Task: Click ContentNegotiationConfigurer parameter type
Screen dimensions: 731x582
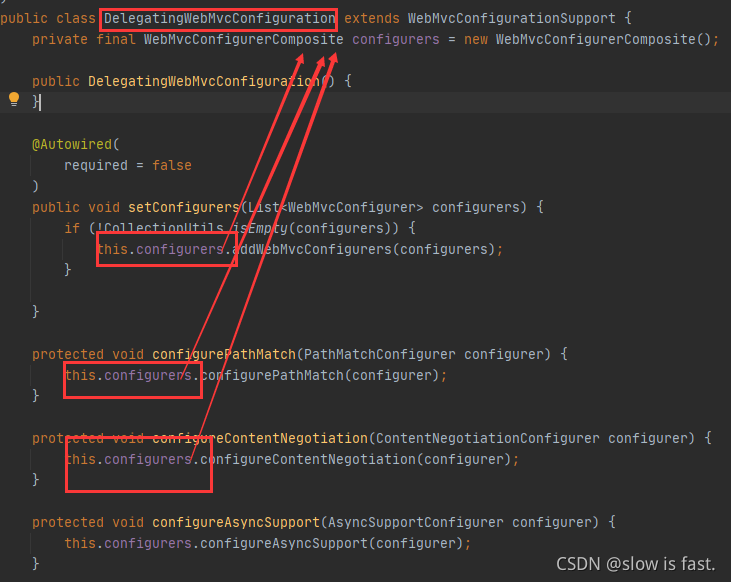Action: click(488, 438)
